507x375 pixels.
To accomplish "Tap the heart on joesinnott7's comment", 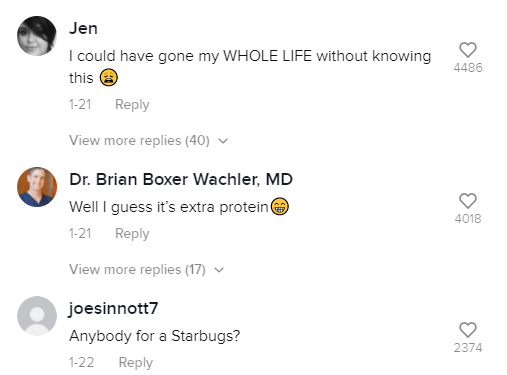I will [x=468, y=330].
